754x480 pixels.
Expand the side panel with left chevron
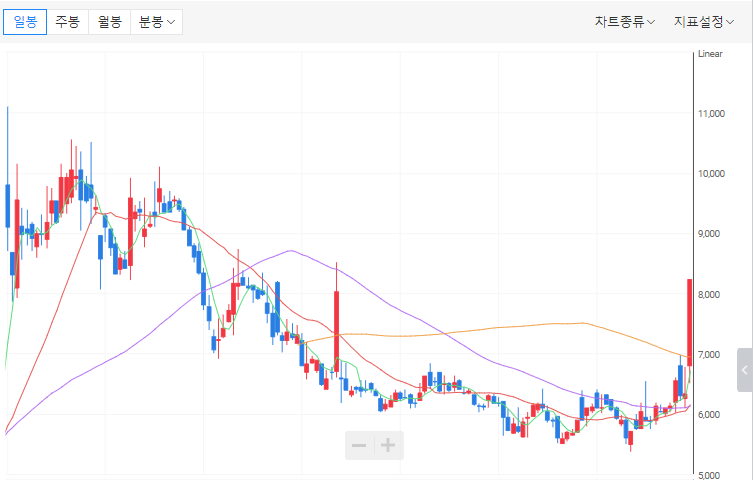[x=745, y=370]
